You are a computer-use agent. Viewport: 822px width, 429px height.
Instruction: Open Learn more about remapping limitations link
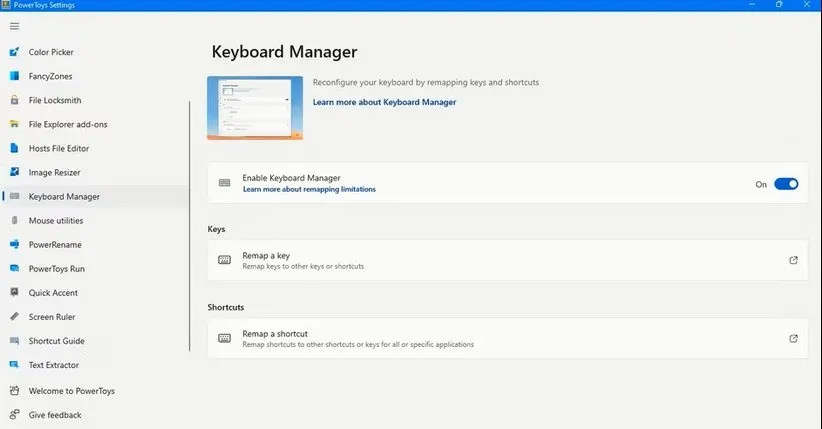[x=309, y=189]
